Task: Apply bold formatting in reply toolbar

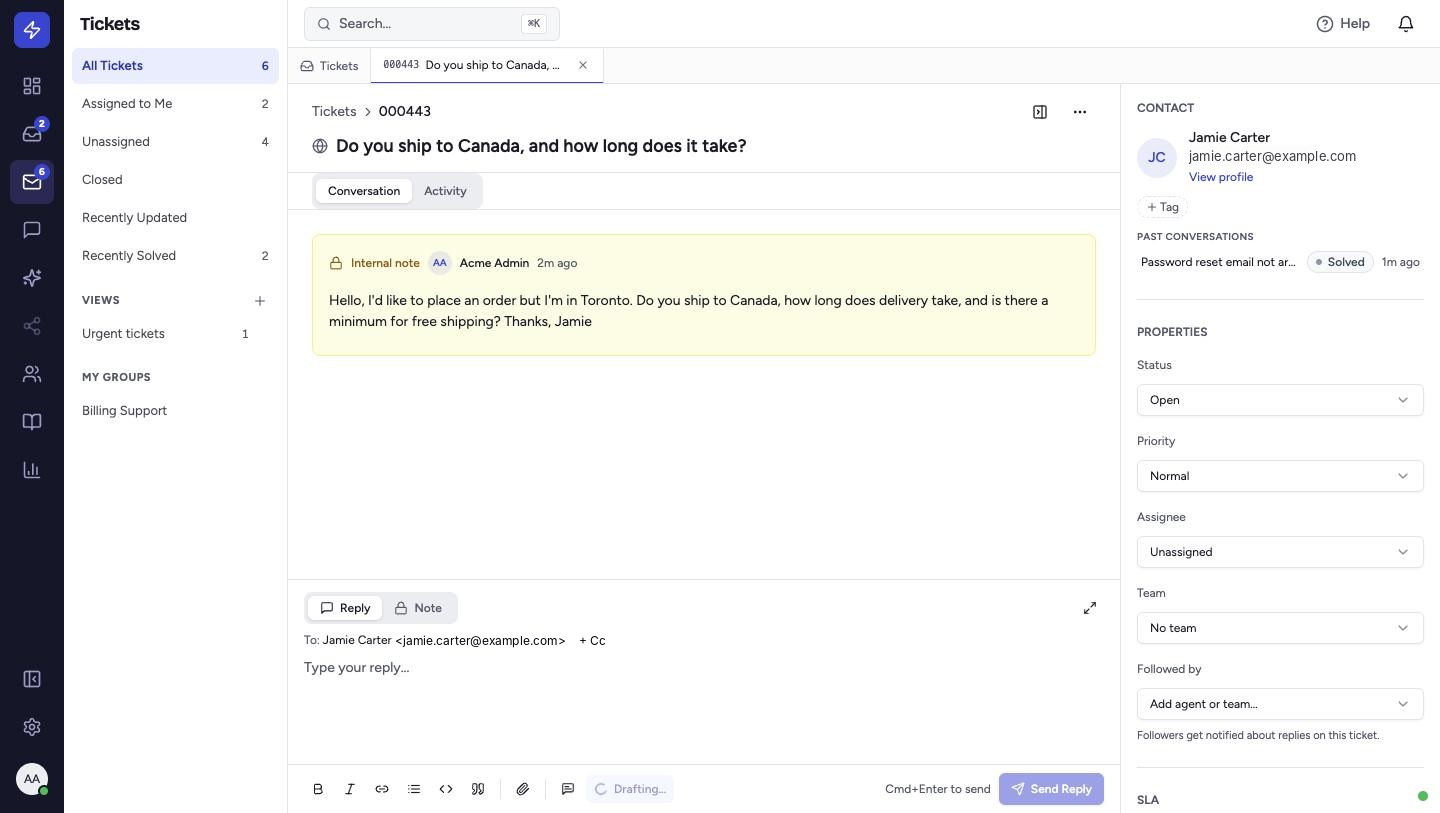Action: tap(318, 789)
